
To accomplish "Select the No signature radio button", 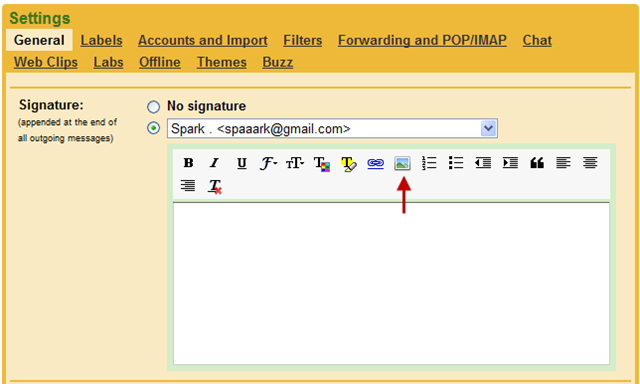I will 153,107.
